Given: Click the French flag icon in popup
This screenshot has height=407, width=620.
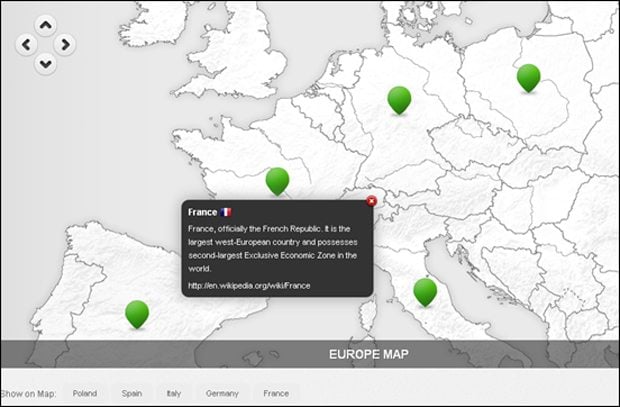Looking at the screenshot, I should pos(226,212).
